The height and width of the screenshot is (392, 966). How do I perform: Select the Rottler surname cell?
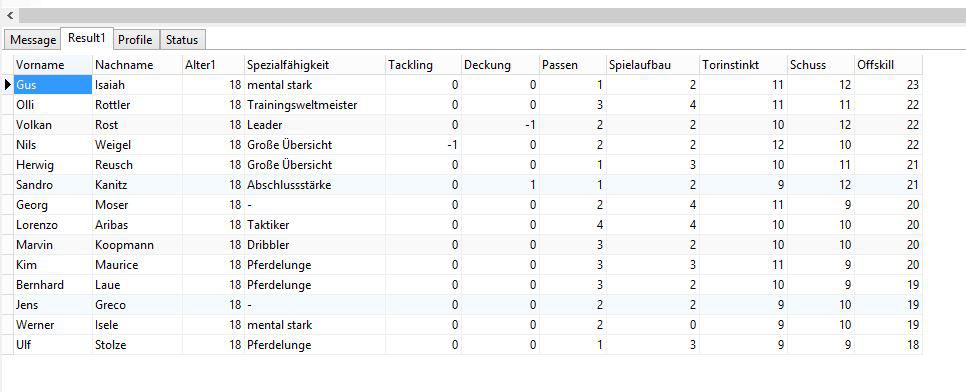coord(137,105)
